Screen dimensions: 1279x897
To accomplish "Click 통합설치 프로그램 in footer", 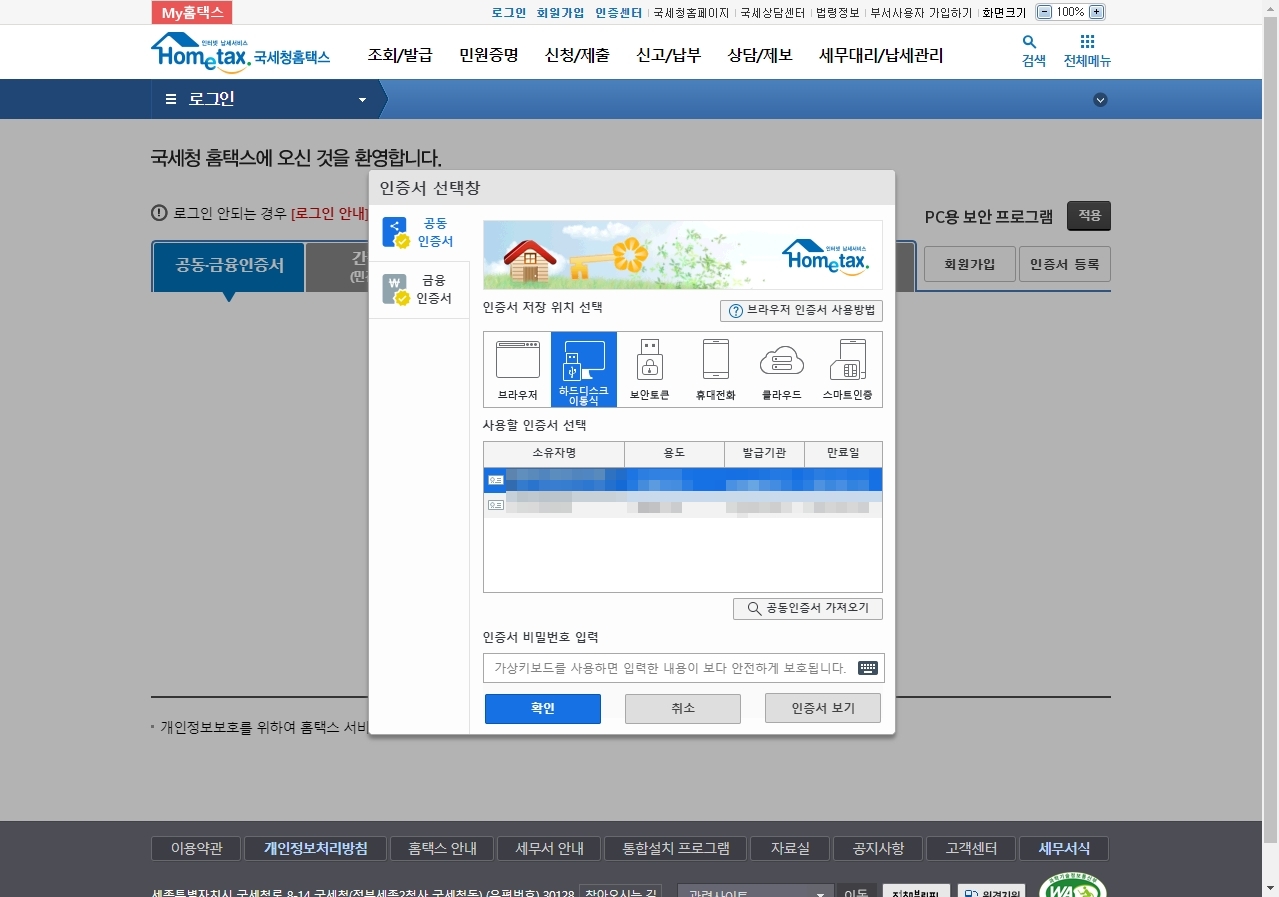I will [676, 849].
